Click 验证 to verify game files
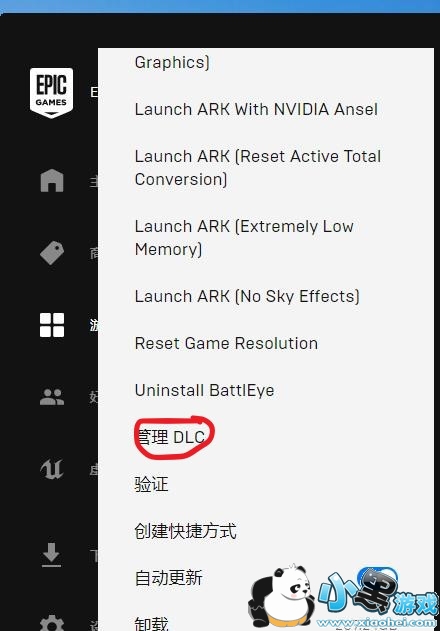Viewport: 440px width, 631px height. point(151,484)
